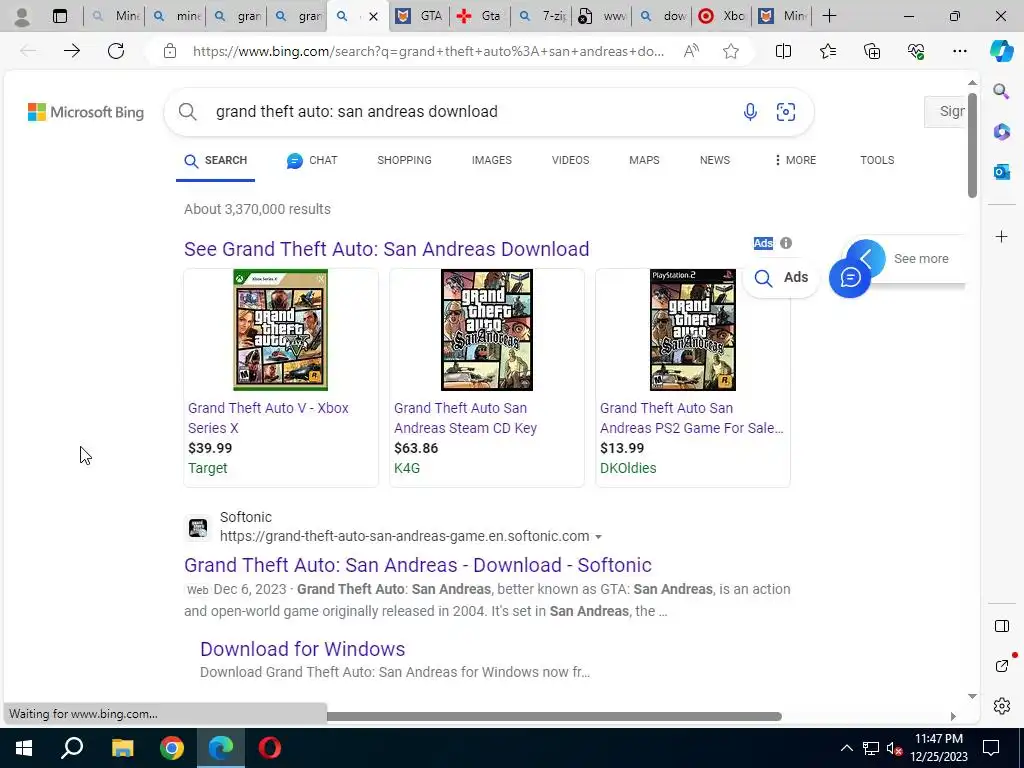Open Softonic San Andreas Download result
1024x768 pixels.
point(418,565)
